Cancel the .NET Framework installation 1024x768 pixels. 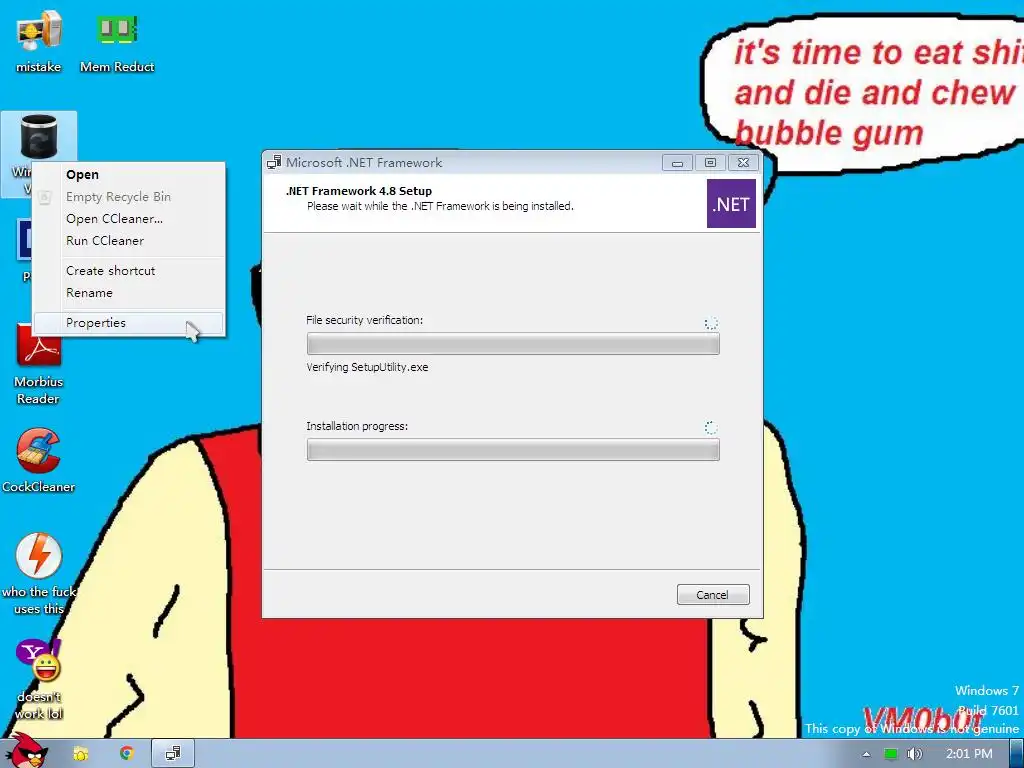[x=712, y=595]
